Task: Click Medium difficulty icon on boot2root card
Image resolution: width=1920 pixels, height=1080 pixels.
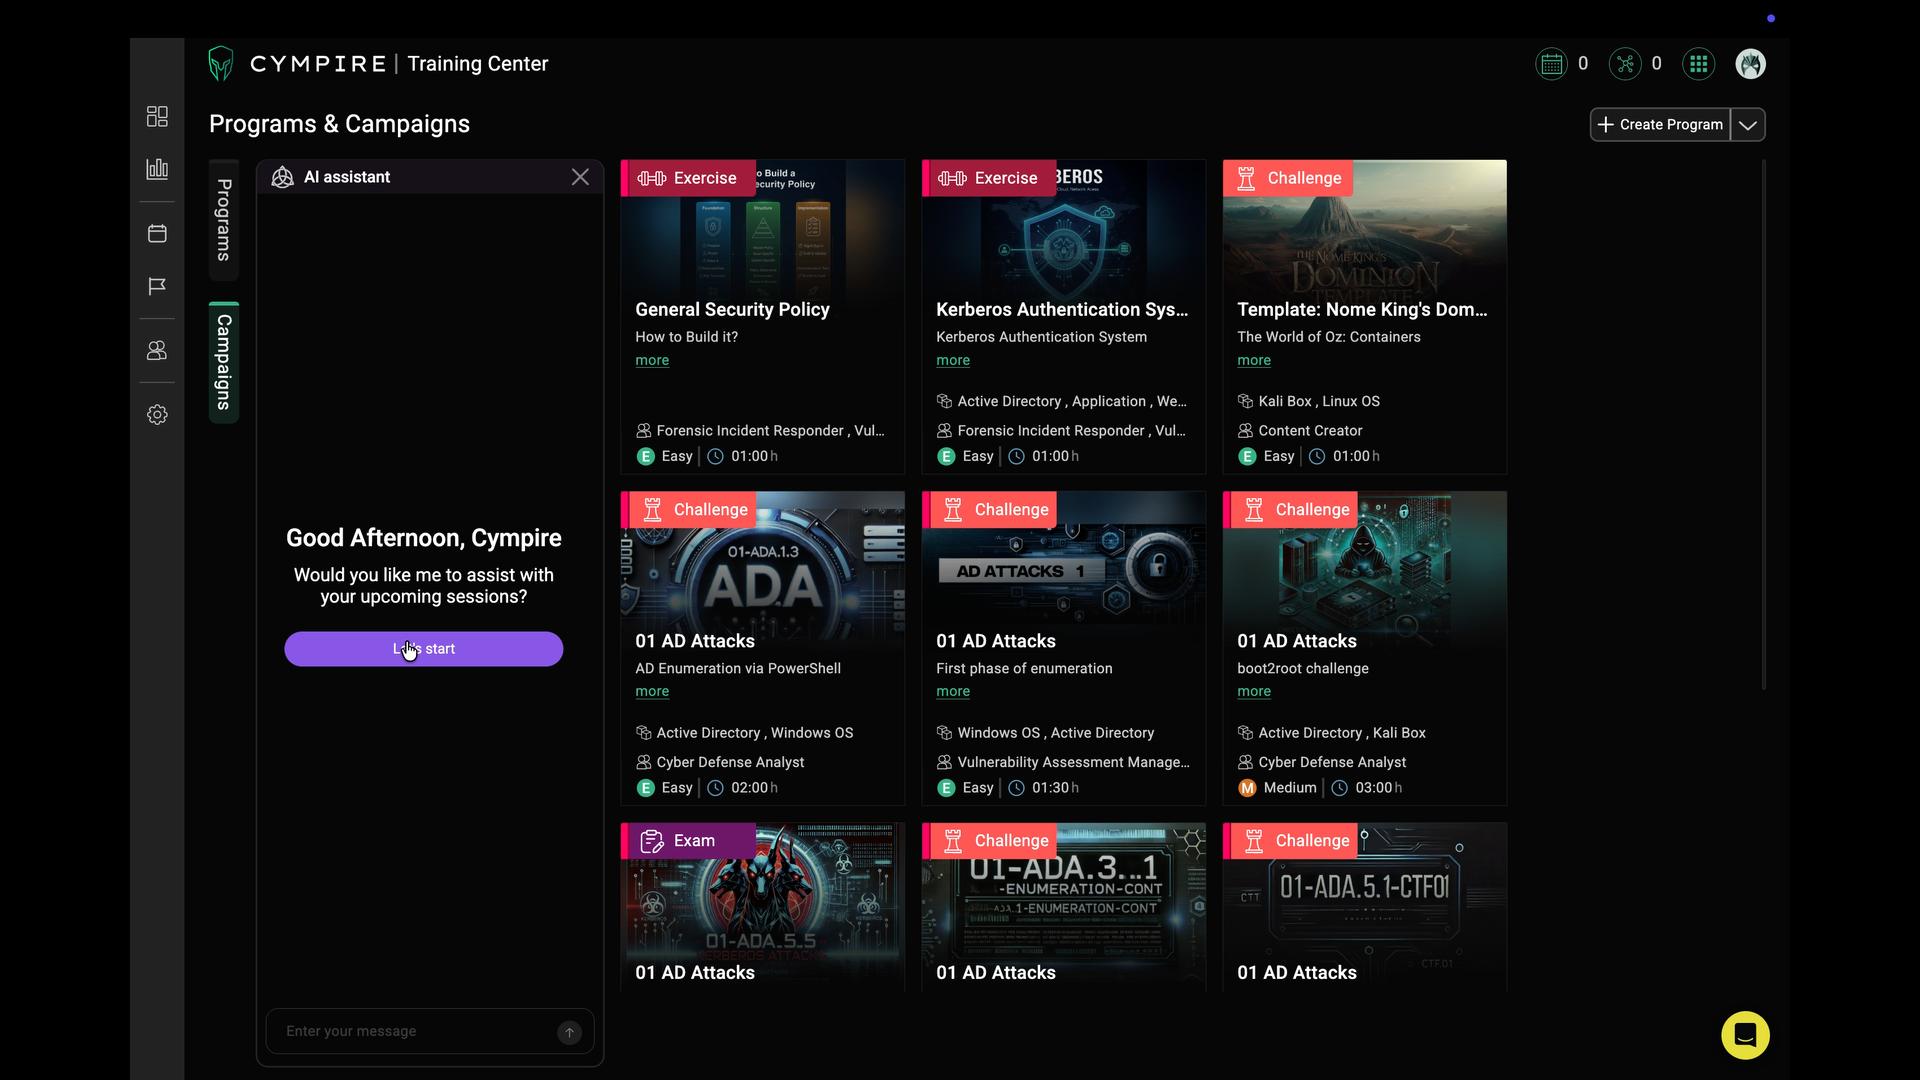Action: [x=1247, y=788]
